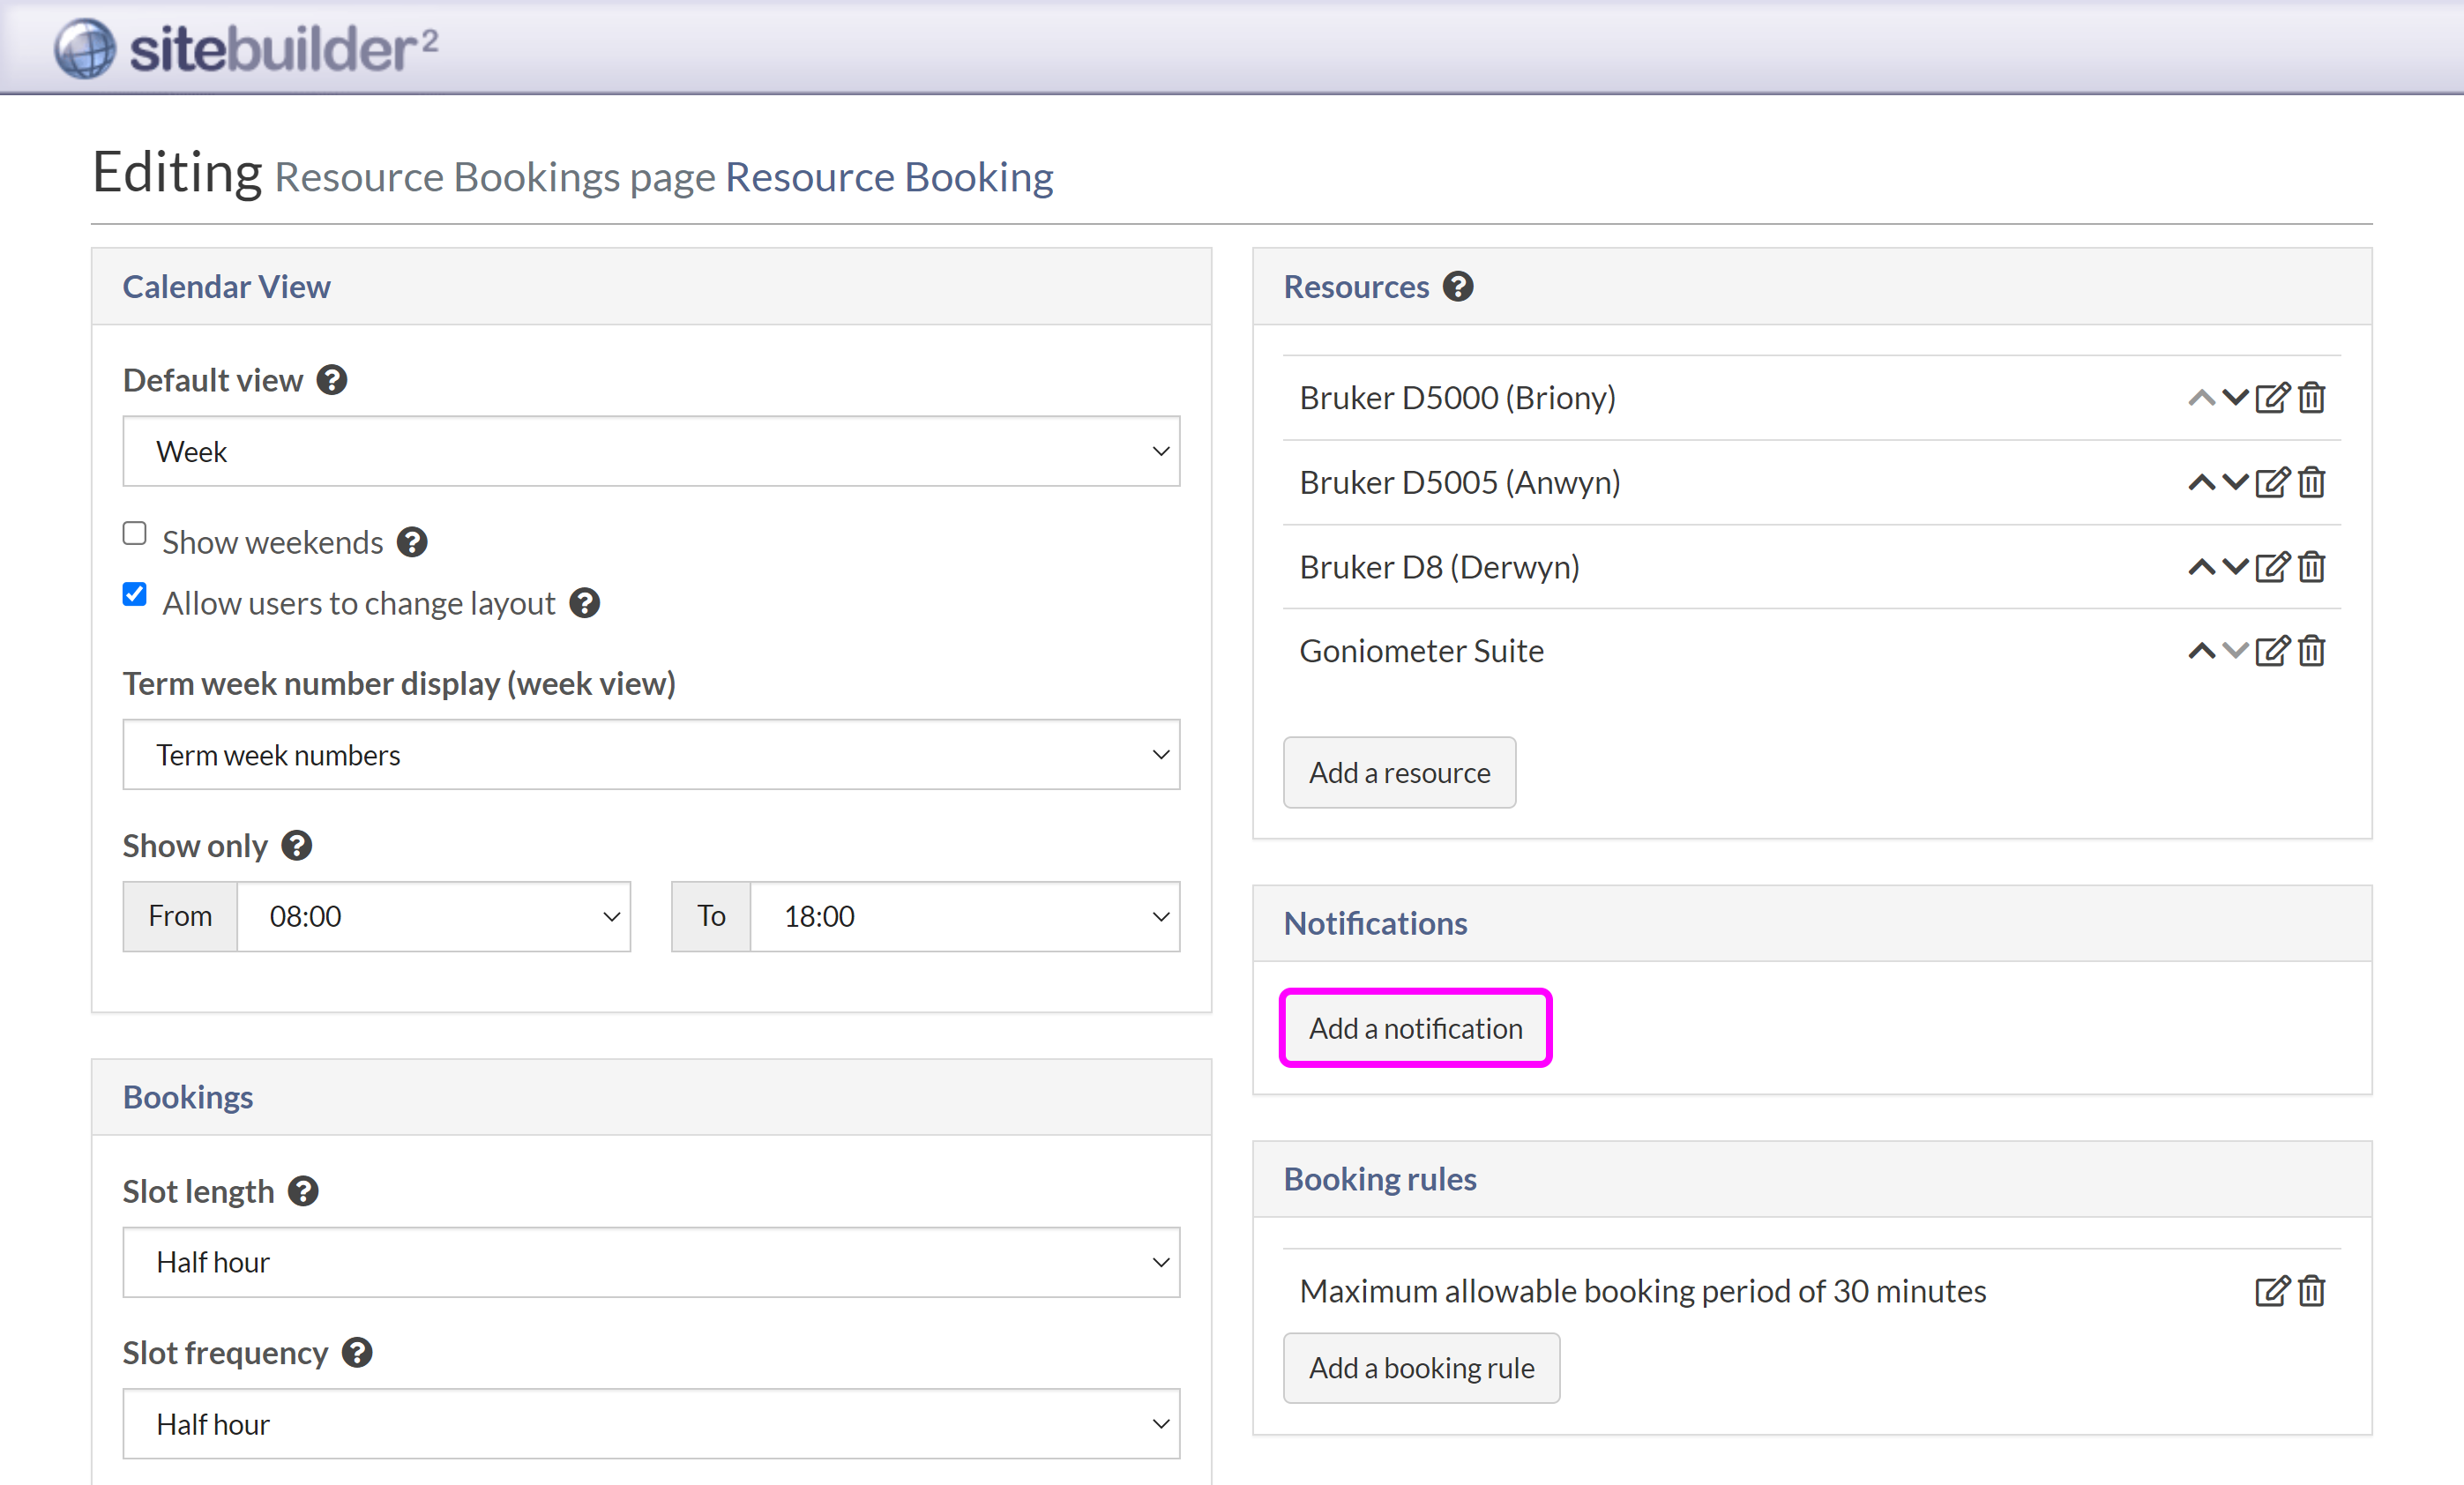Open the From 08:00 time dropdown
This screenshot has height=1485, width=2464.
[434, 916]
